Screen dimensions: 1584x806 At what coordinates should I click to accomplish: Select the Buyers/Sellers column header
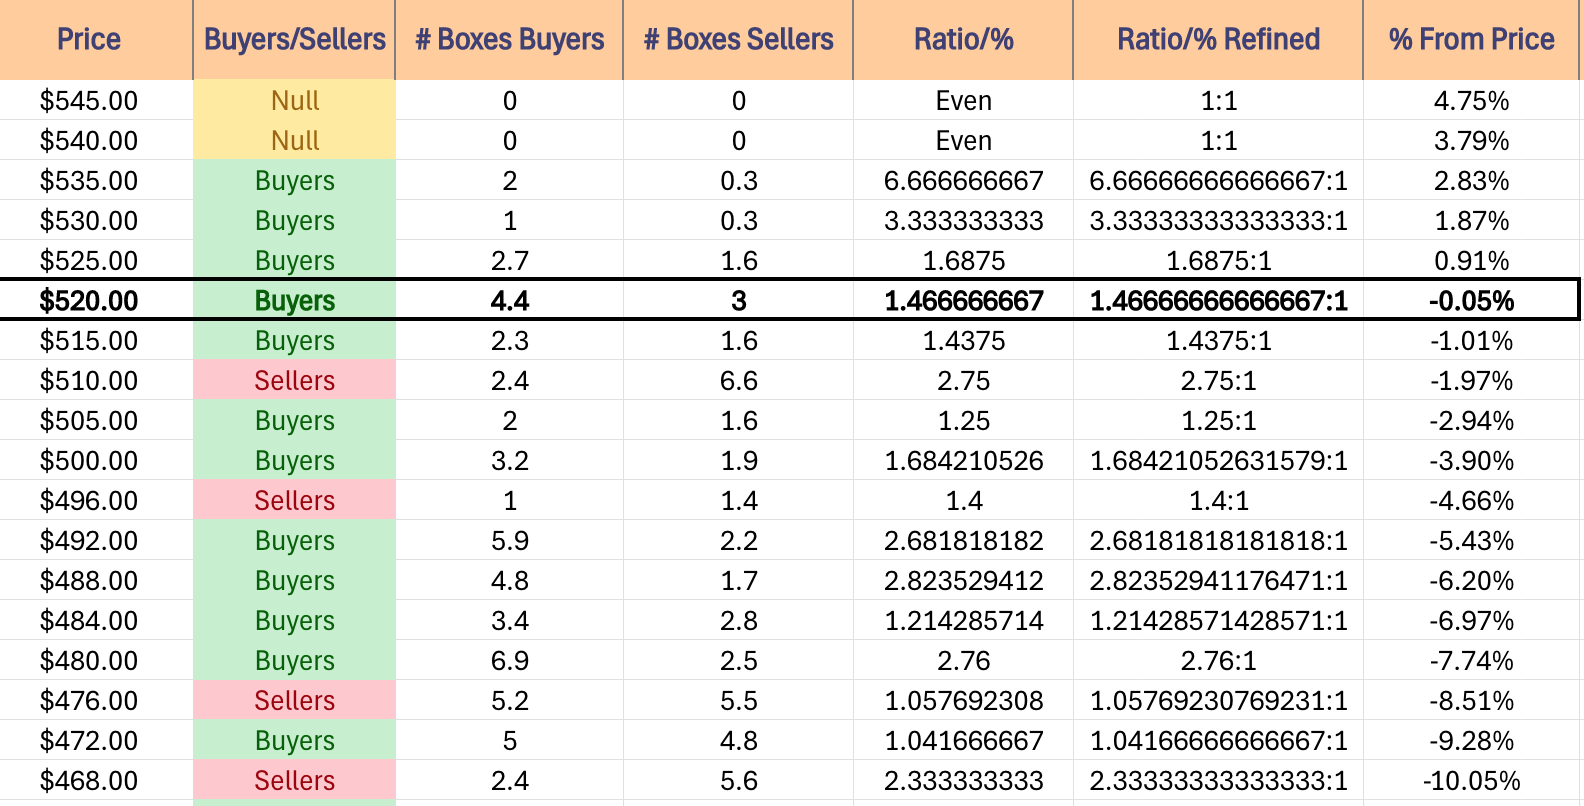294,40
